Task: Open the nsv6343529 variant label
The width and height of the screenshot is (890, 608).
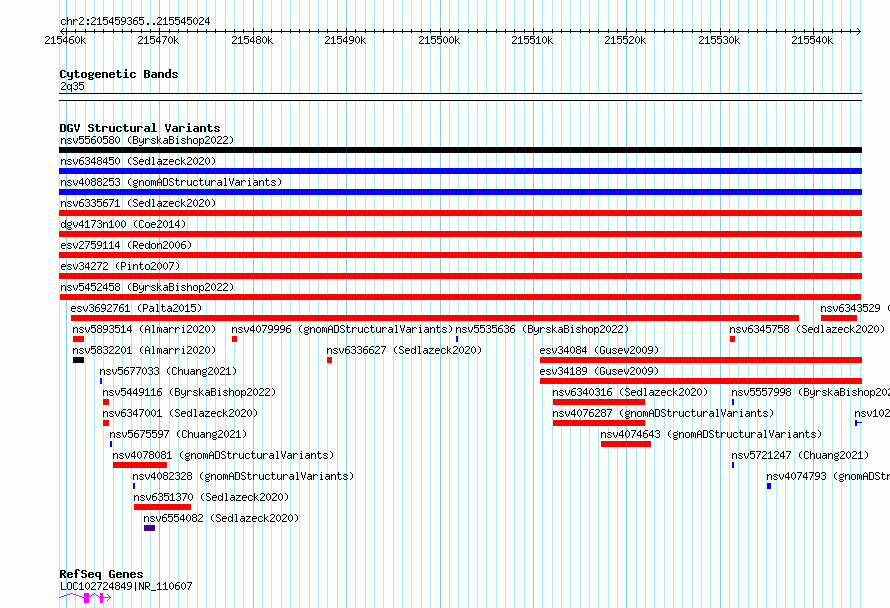Action: 855,308
